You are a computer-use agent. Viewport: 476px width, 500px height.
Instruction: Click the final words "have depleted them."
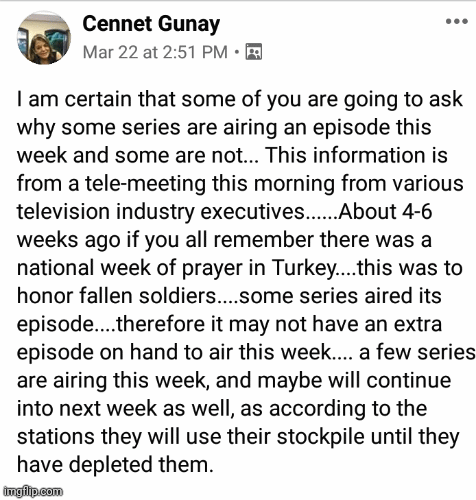pos(115,465)
